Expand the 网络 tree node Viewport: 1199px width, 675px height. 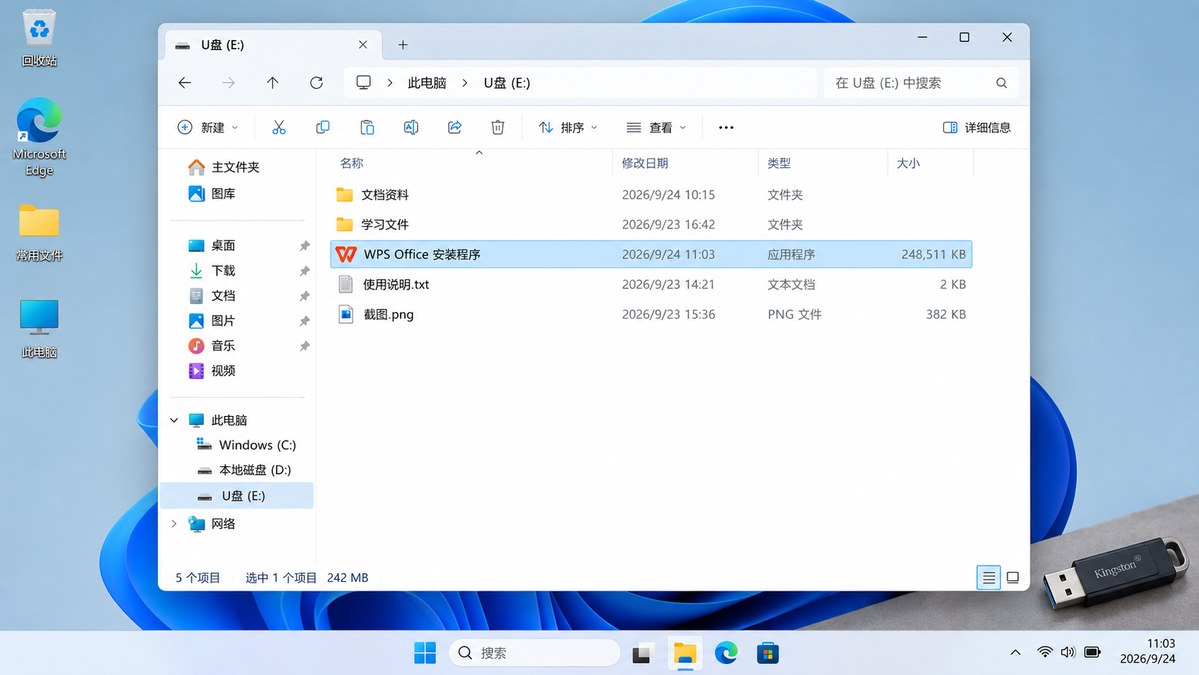click(174, 524)
